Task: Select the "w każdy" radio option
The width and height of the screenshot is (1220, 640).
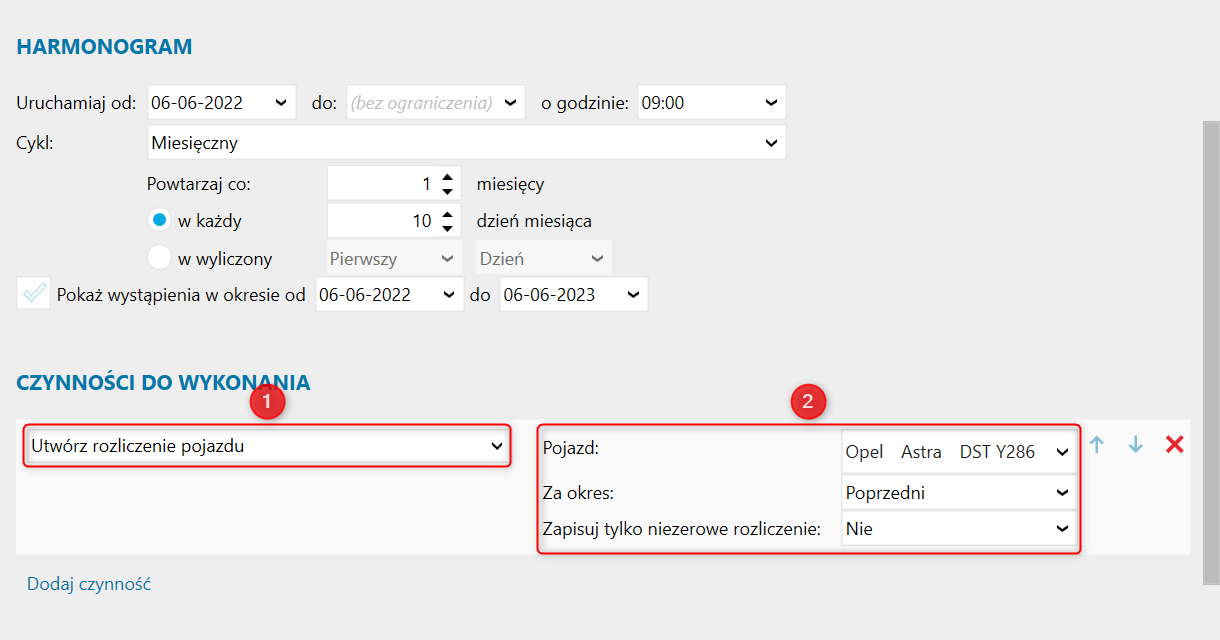Action: point(160,221)
